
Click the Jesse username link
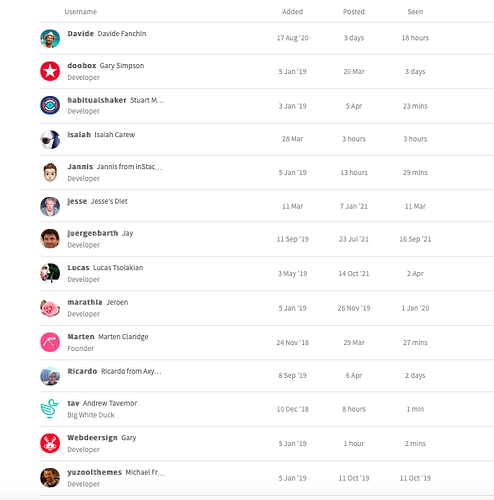77,201
